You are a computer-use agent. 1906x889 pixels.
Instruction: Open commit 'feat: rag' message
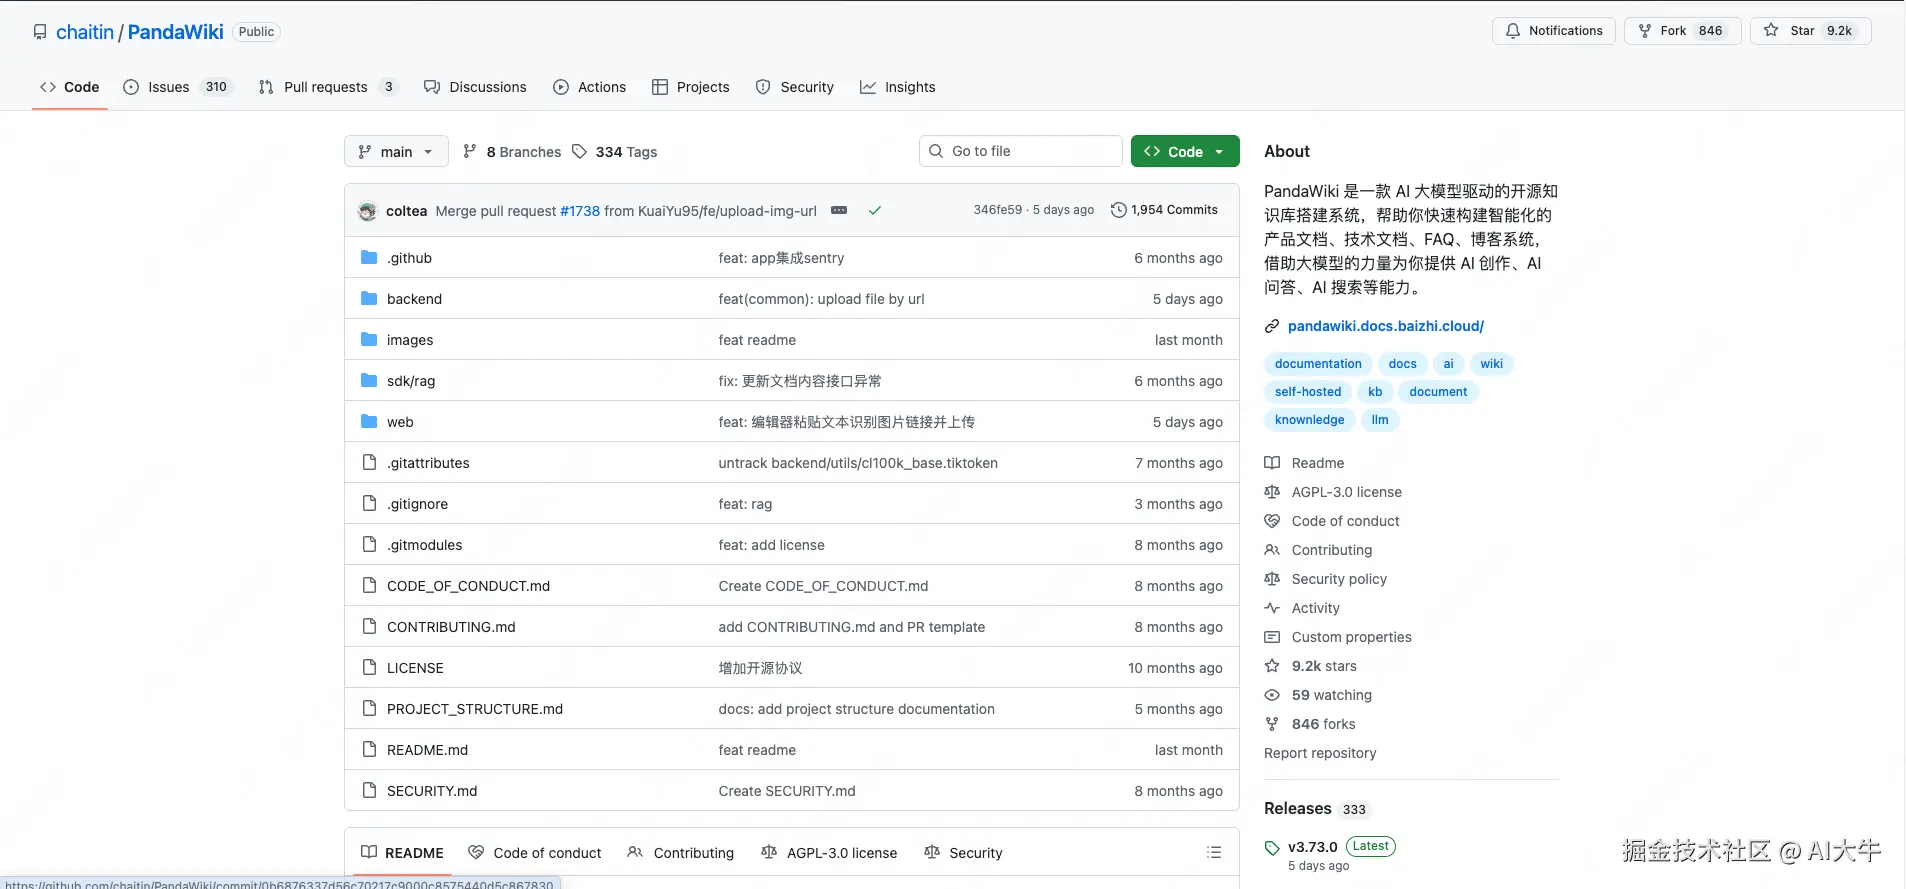(x=745, y=504)
